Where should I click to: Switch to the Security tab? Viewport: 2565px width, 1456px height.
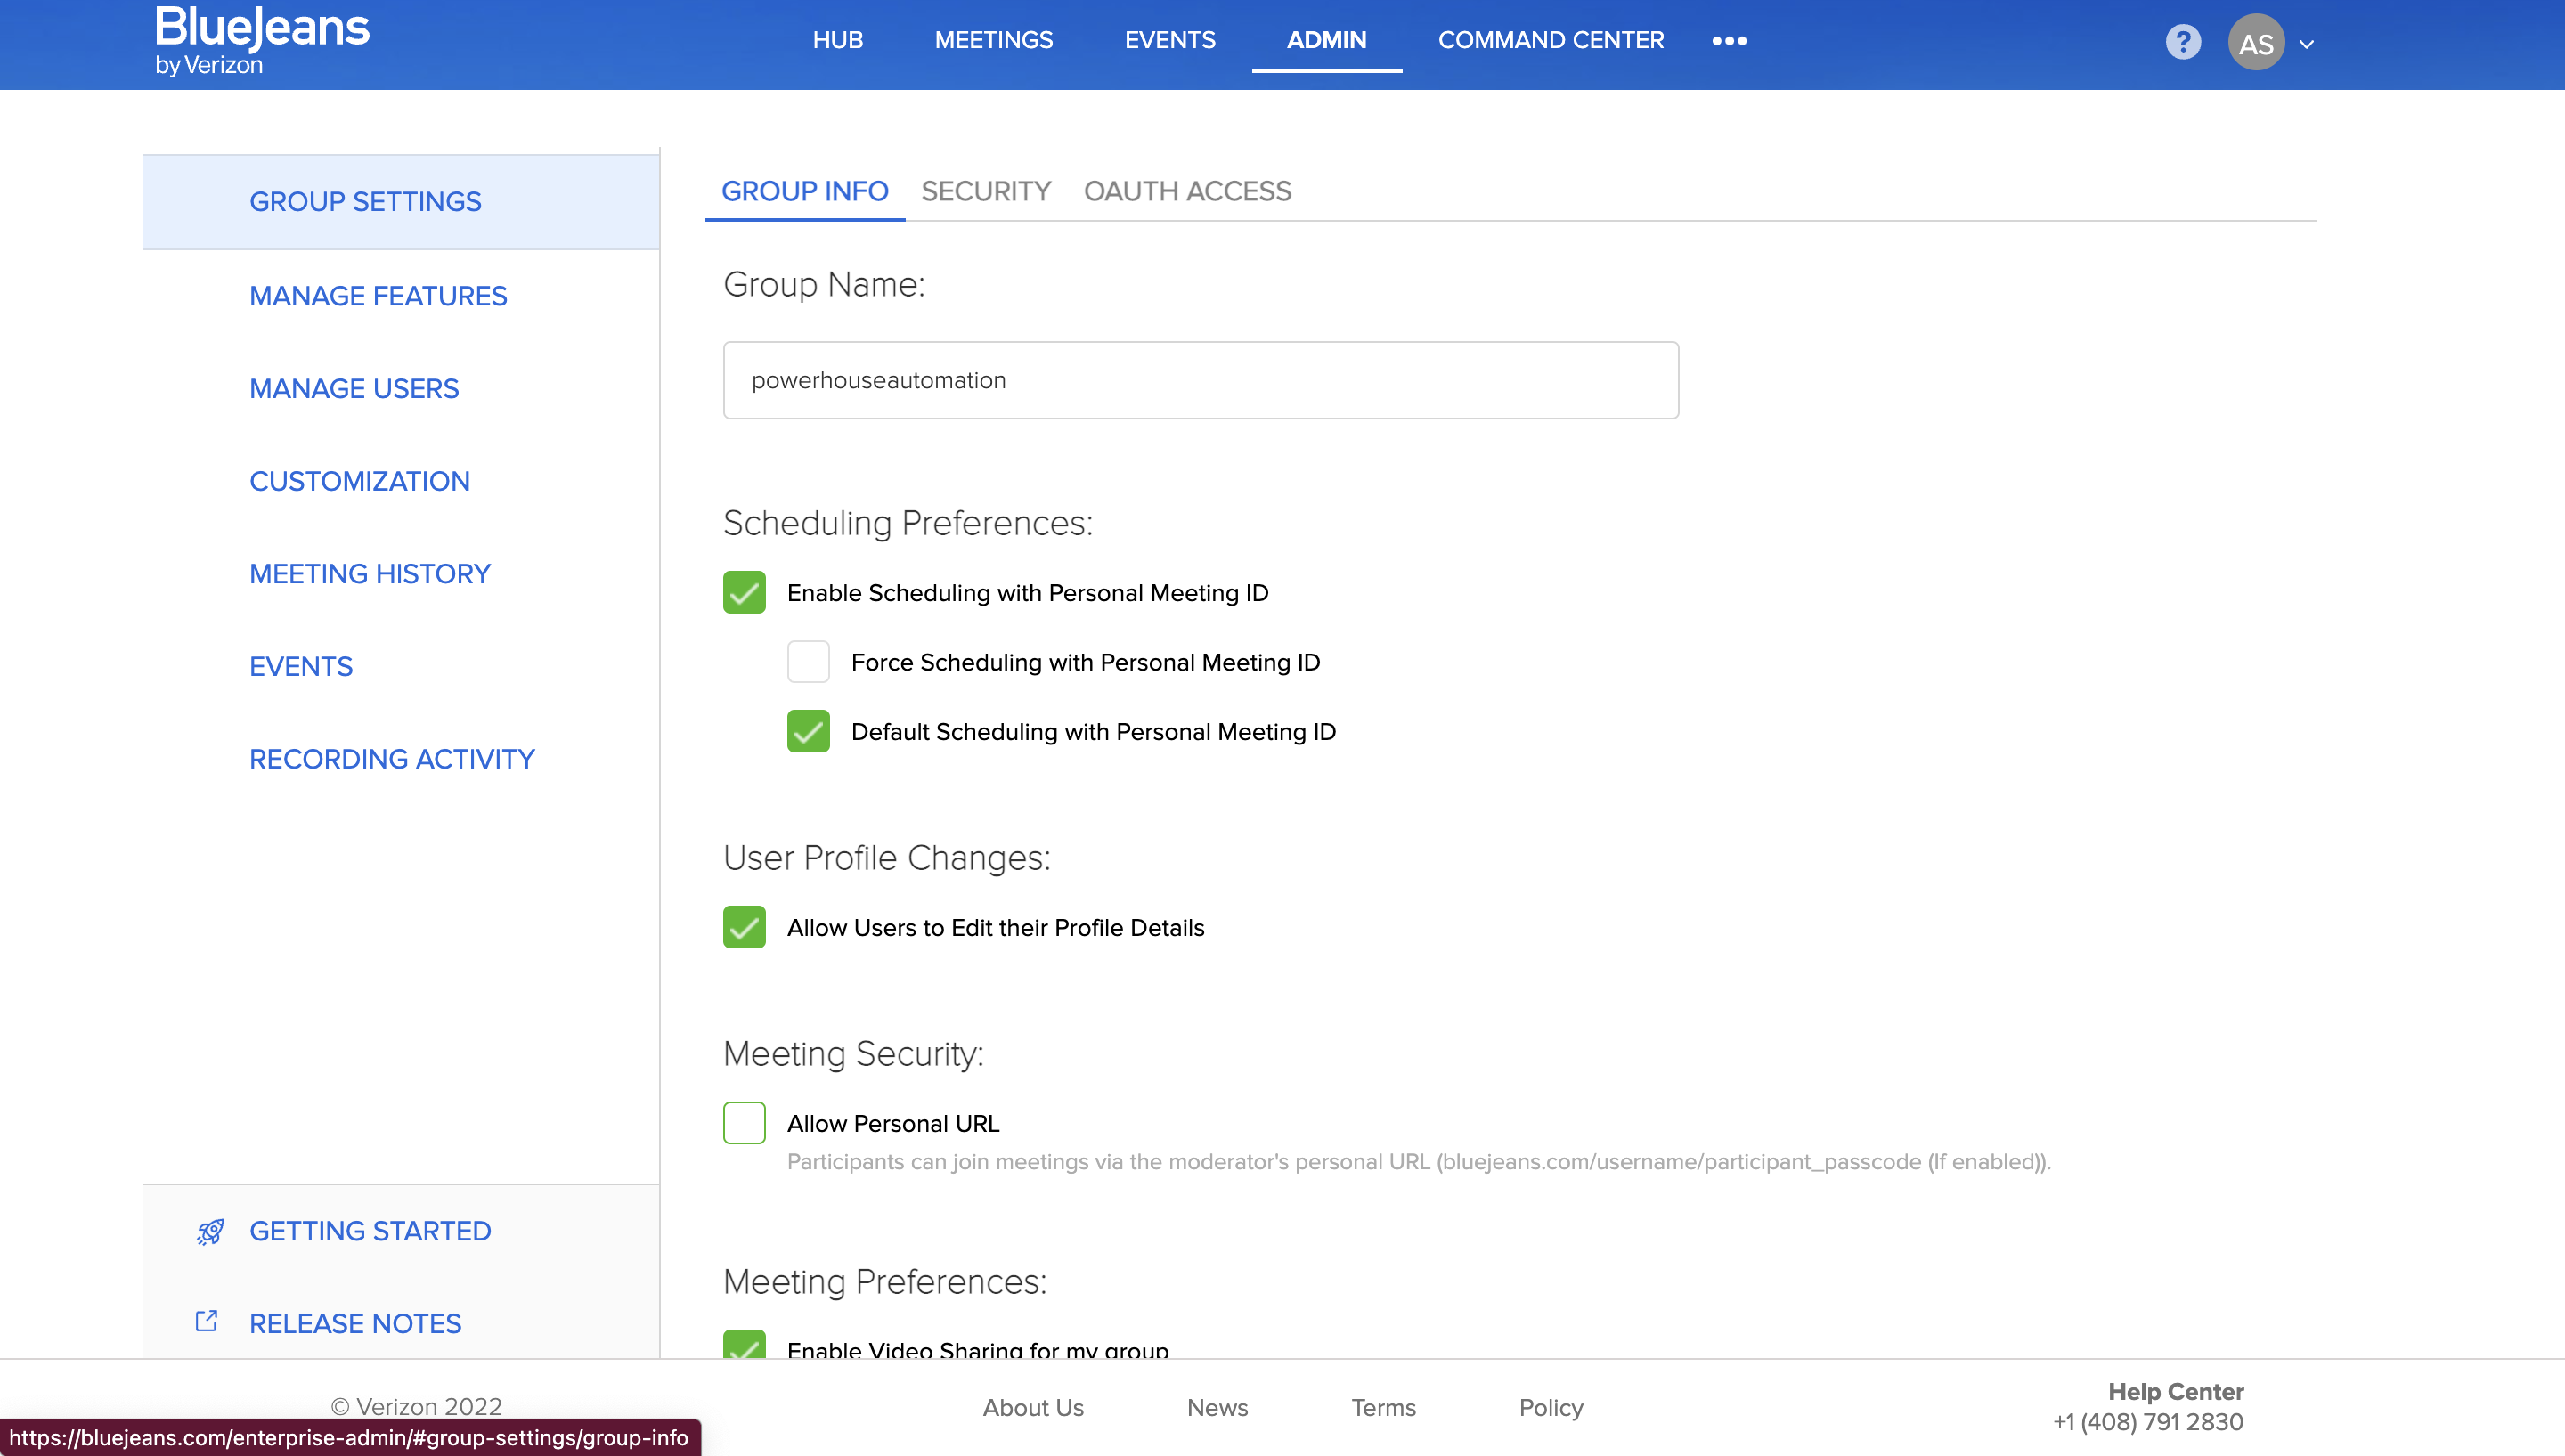coord(985,191)
